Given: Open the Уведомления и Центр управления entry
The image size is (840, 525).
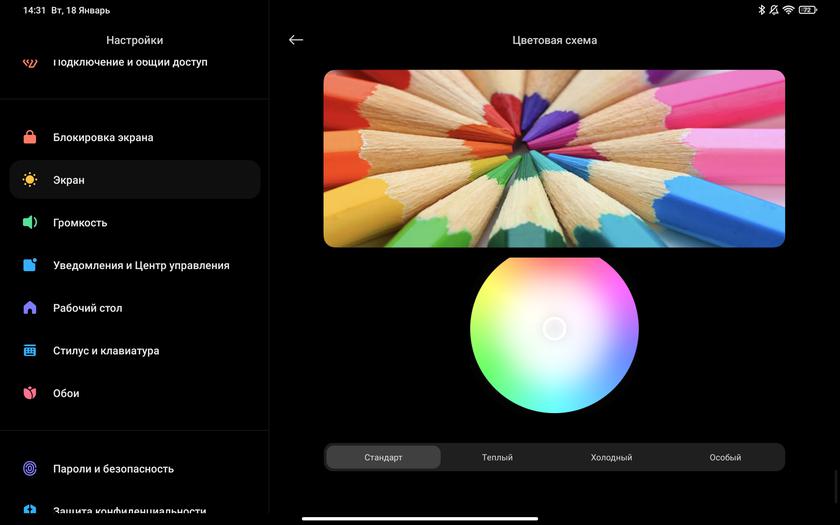Looking at the screenshot, I should point(141,265).
